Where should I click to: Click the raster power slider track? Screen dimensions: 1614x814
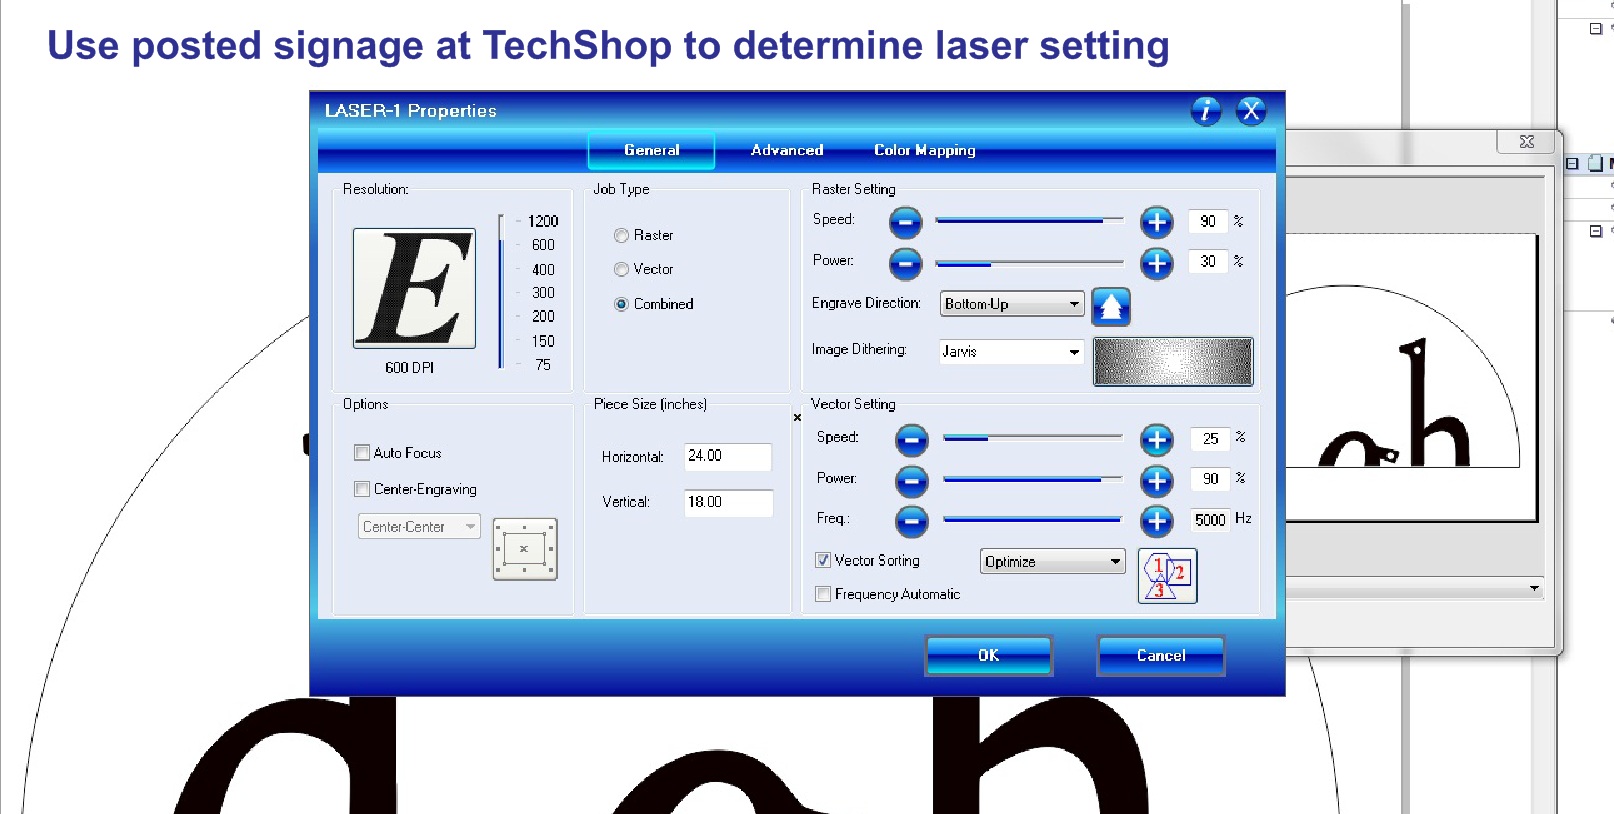[x=1029, y=263]
